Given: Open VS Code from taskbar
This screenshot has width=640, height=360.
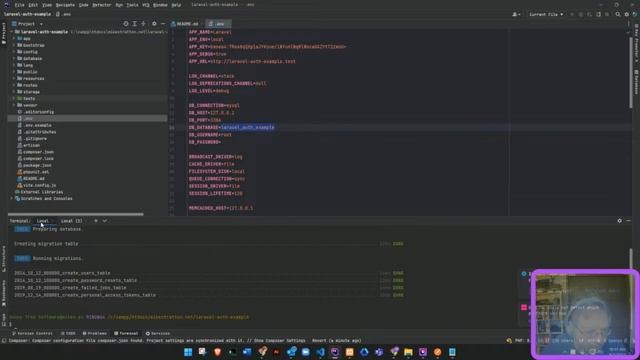Looking at the screenshot, I should coord(320,352).
